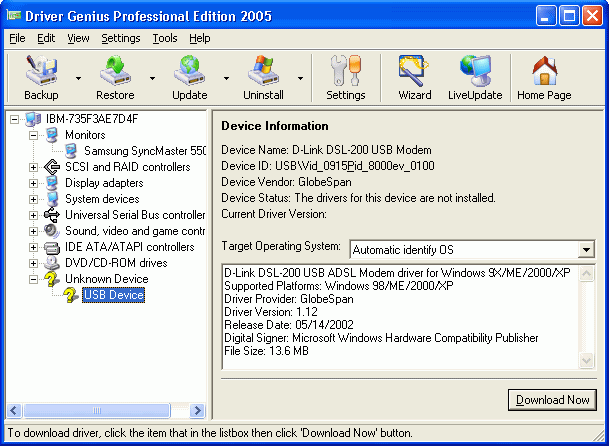
Task: Click 'File Size: 13.6 MB' text
Action: (x=266, y=351)
